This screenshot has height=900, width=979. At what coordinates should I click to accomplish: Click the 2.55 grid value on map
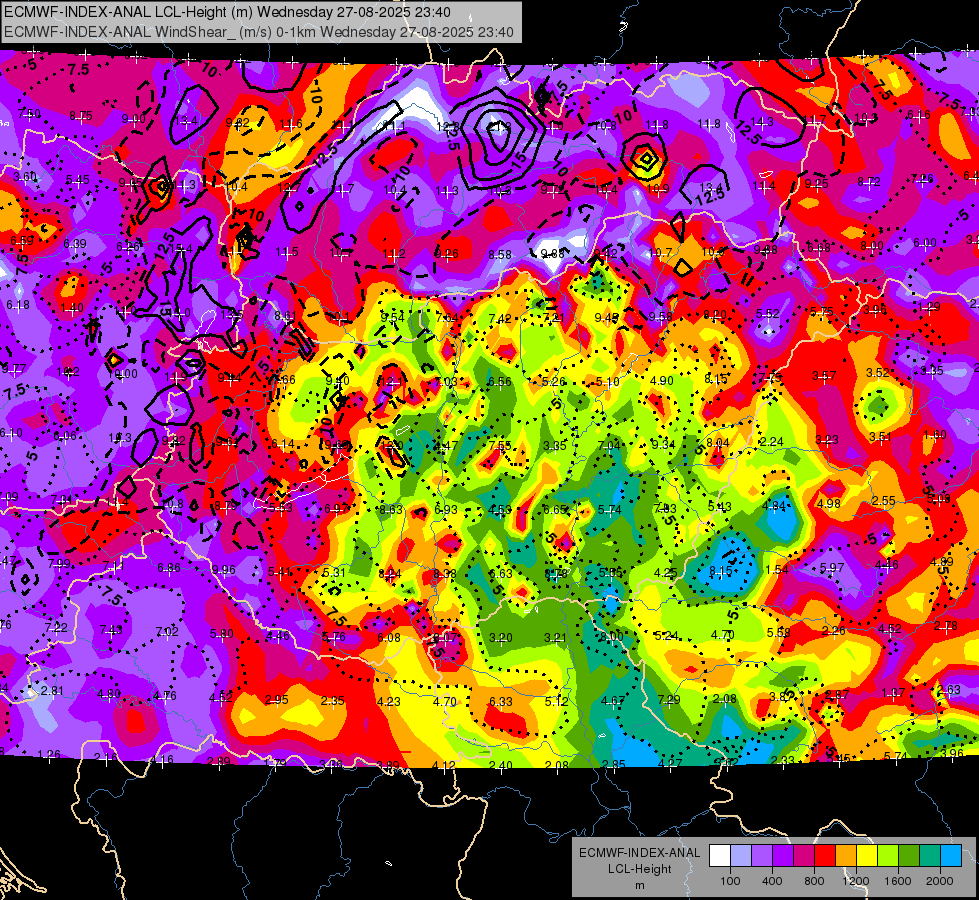[x=884, y=501]
